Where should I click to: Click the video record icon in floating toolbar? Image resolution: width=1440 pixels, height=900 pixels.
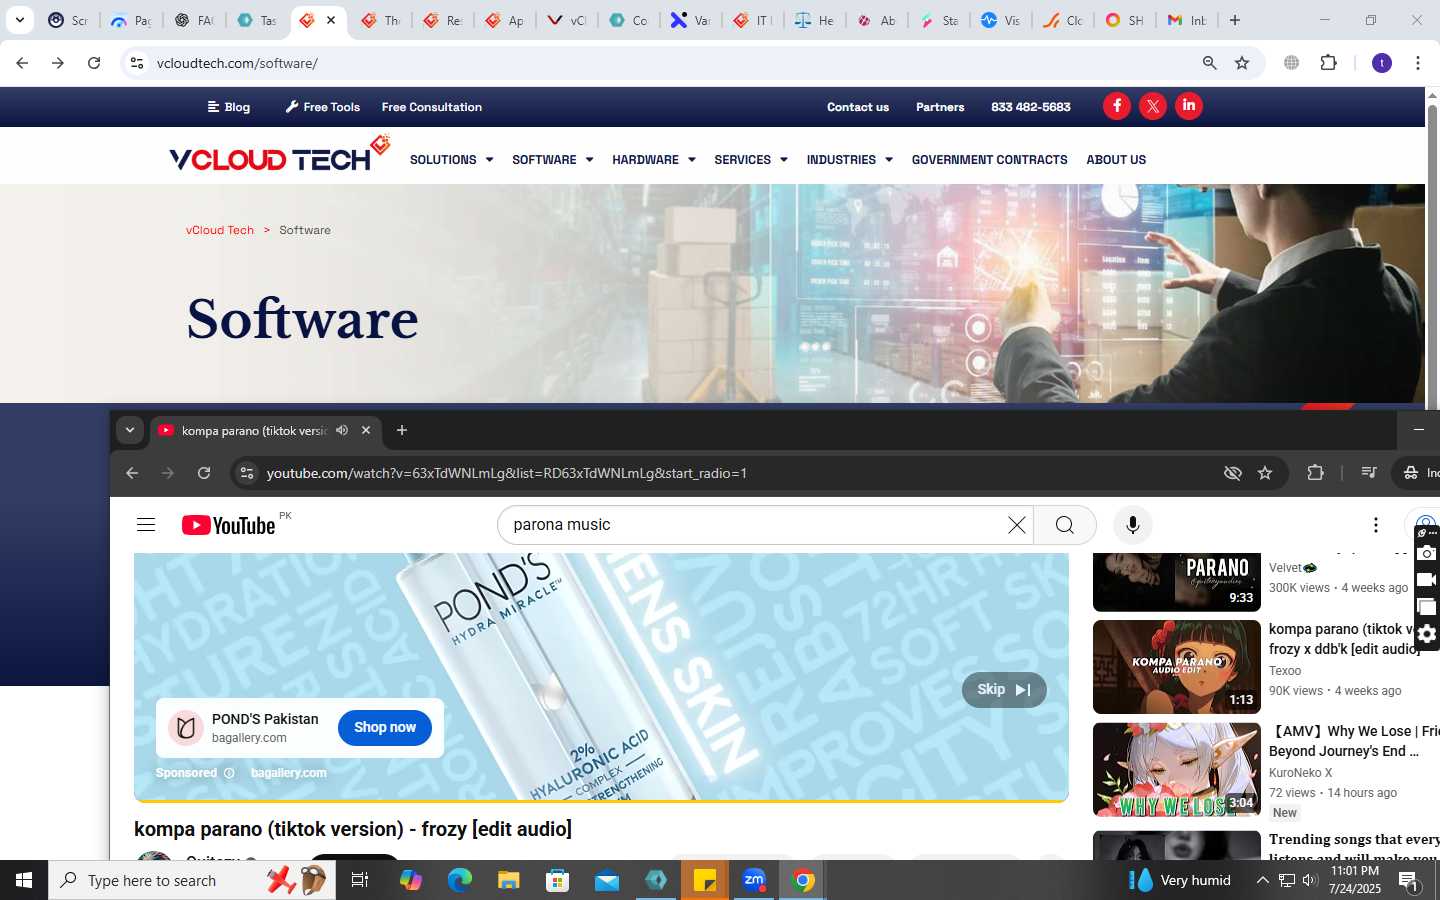(1427, 580)
